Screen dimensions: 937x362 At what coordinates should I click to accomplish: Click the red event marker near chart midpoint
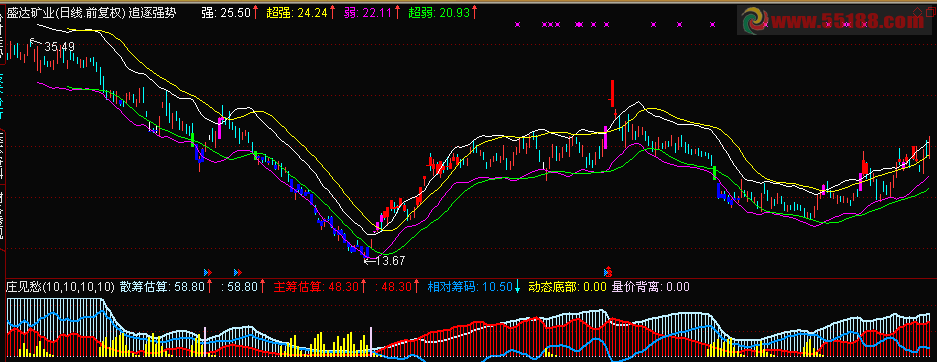[x=608, y=271]
